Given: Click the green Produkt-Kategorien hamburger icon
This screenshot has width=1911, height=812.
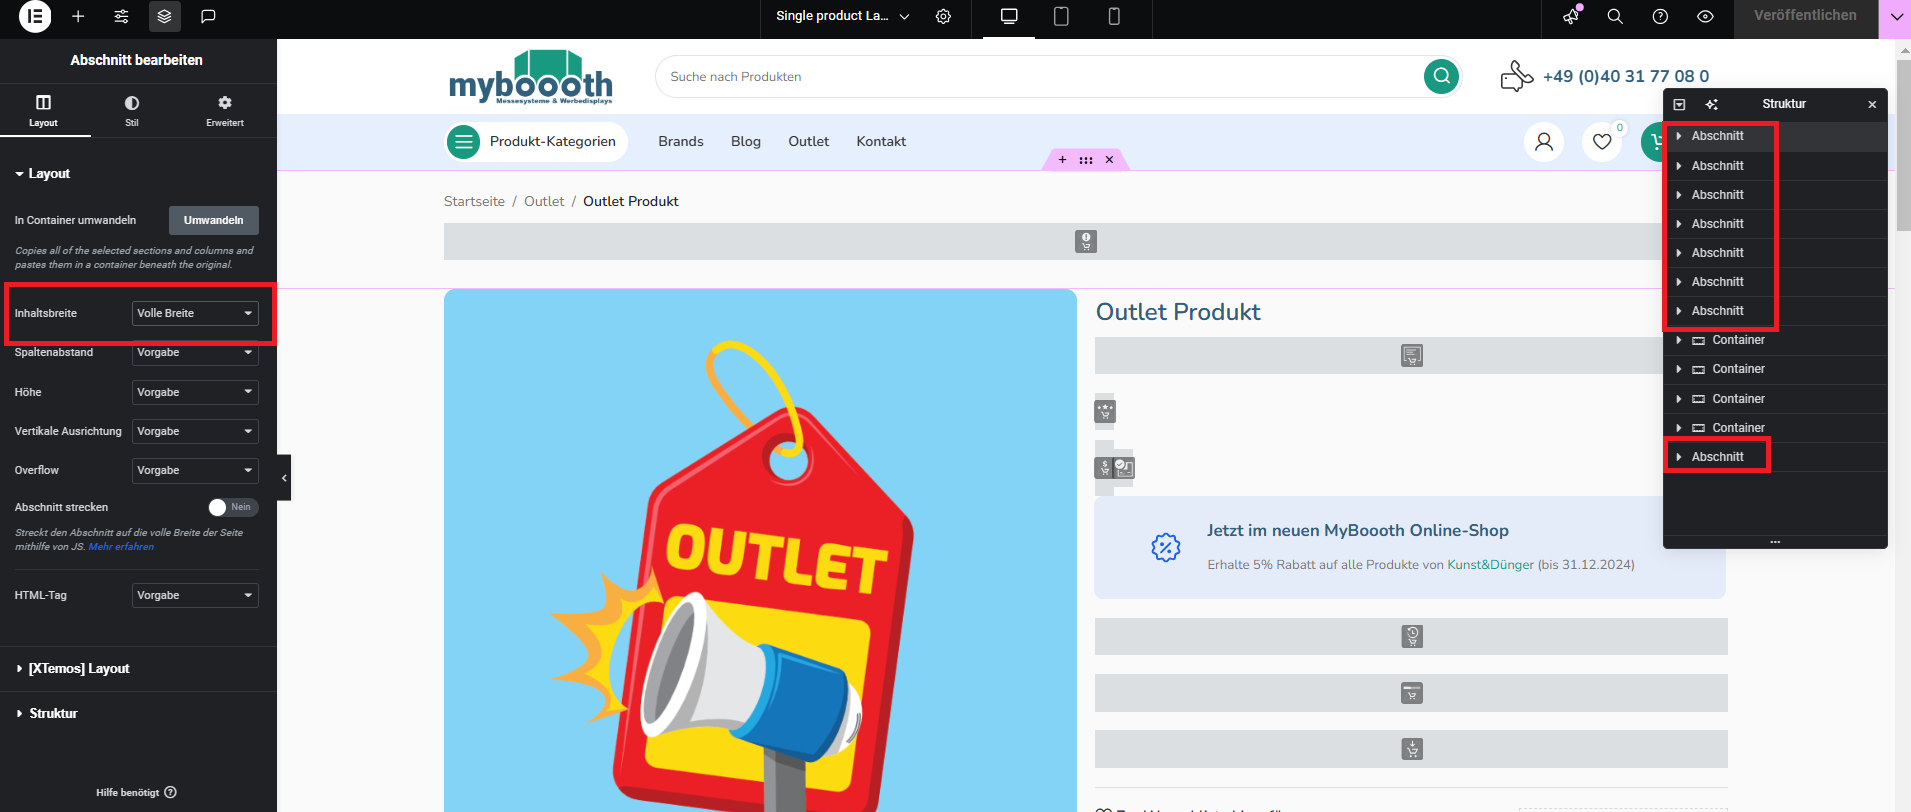Looking at the screenshot, I should (x=463, y=142).
